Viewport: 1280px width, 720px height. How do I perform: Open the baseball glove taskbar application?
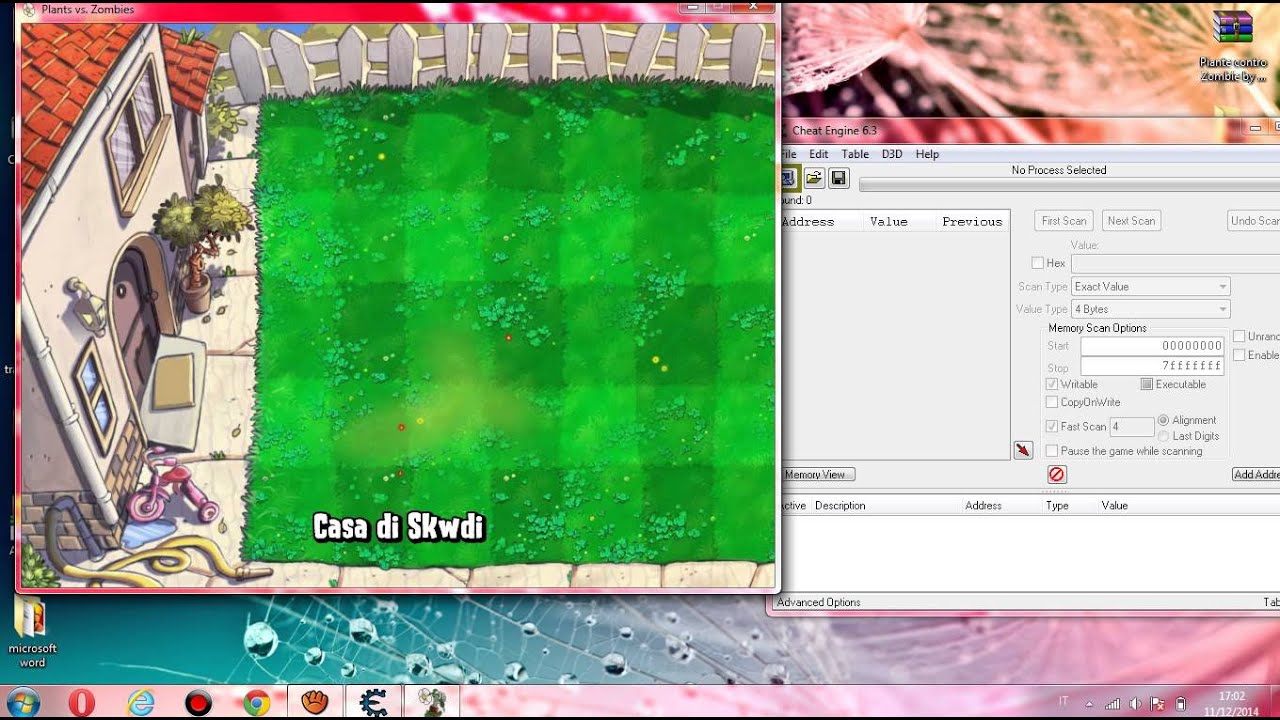[315, 702]
